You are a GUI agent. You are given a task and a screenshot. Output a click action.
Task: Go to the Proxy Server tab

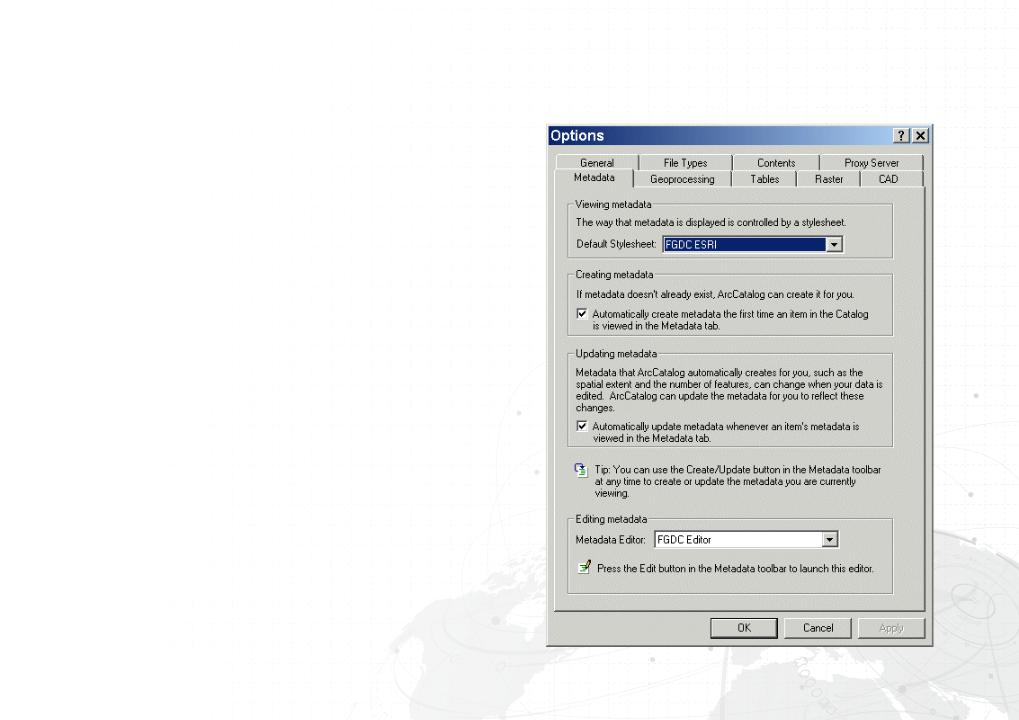coord(871,162)
